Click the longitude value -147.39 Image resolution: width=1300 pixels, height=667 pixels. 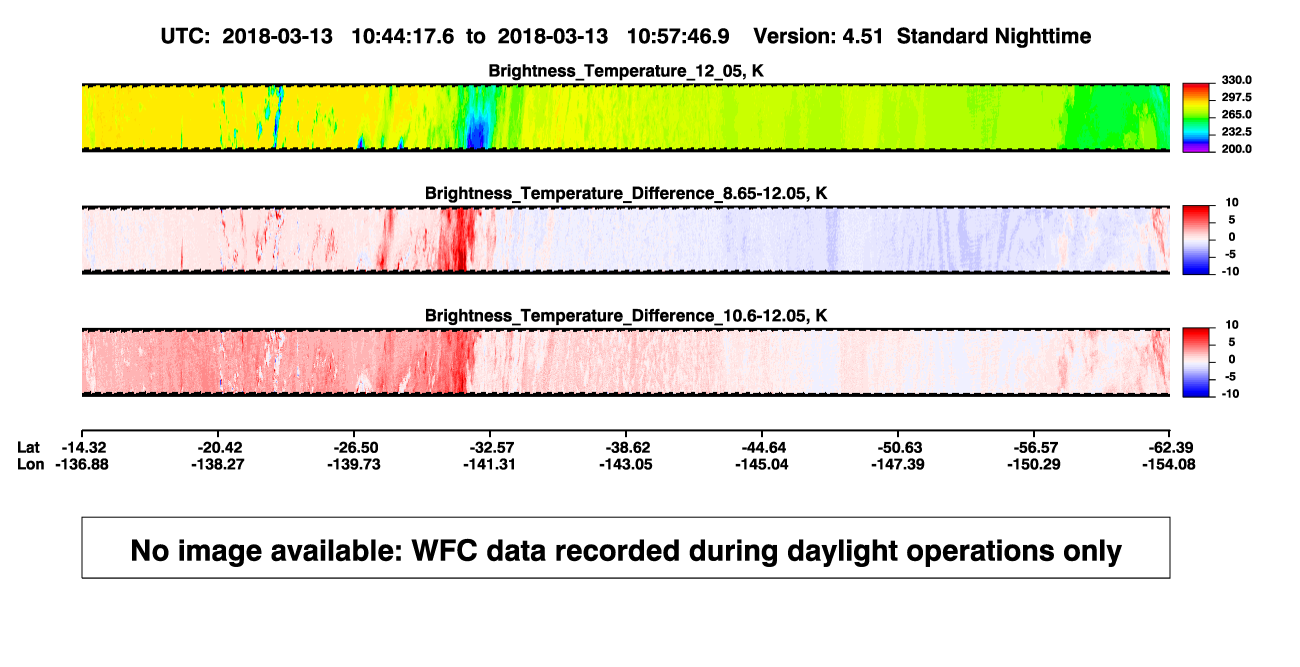898,464
